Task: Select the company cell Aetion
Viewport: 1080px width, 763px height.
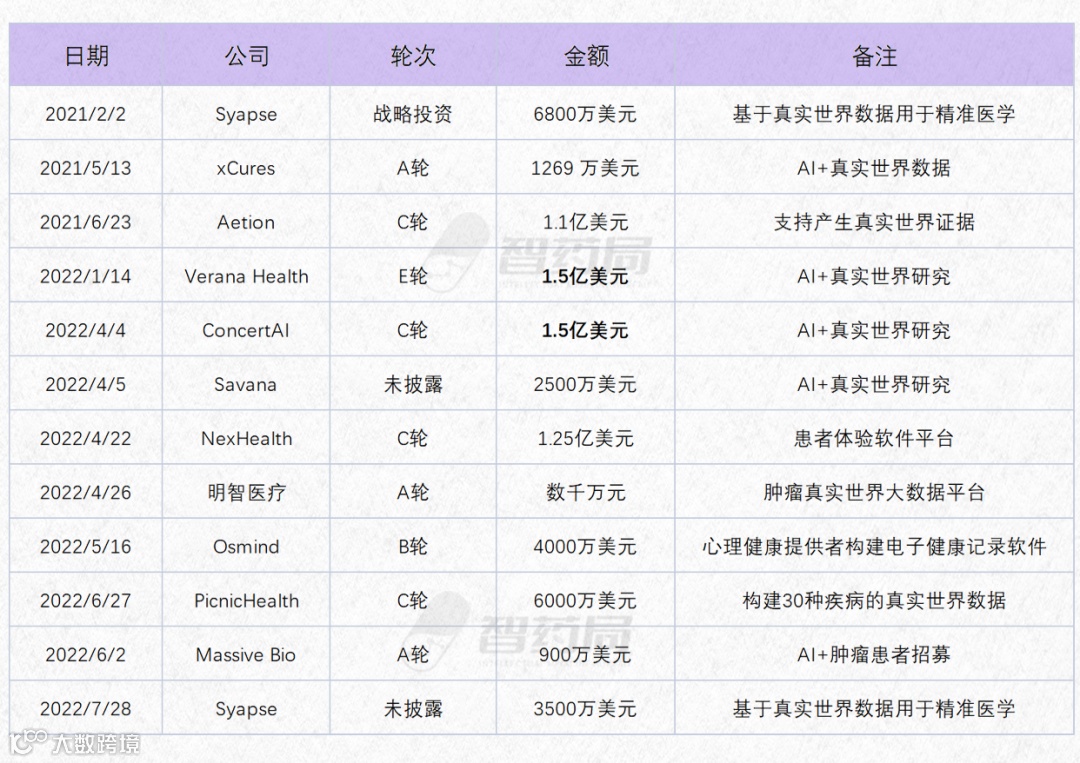Action: tap(246, 222)
